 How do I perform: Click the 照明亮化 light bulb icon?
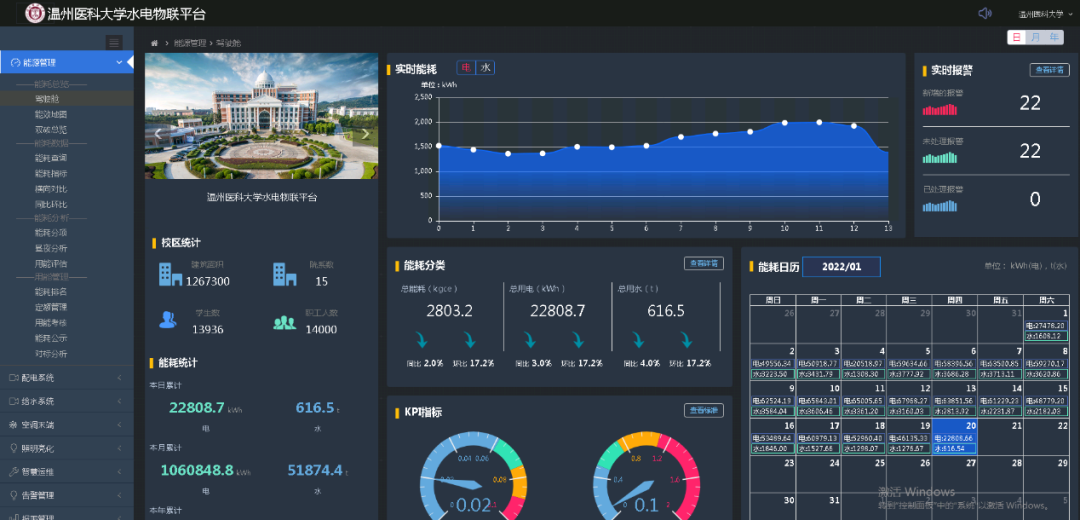pos(14,448)
